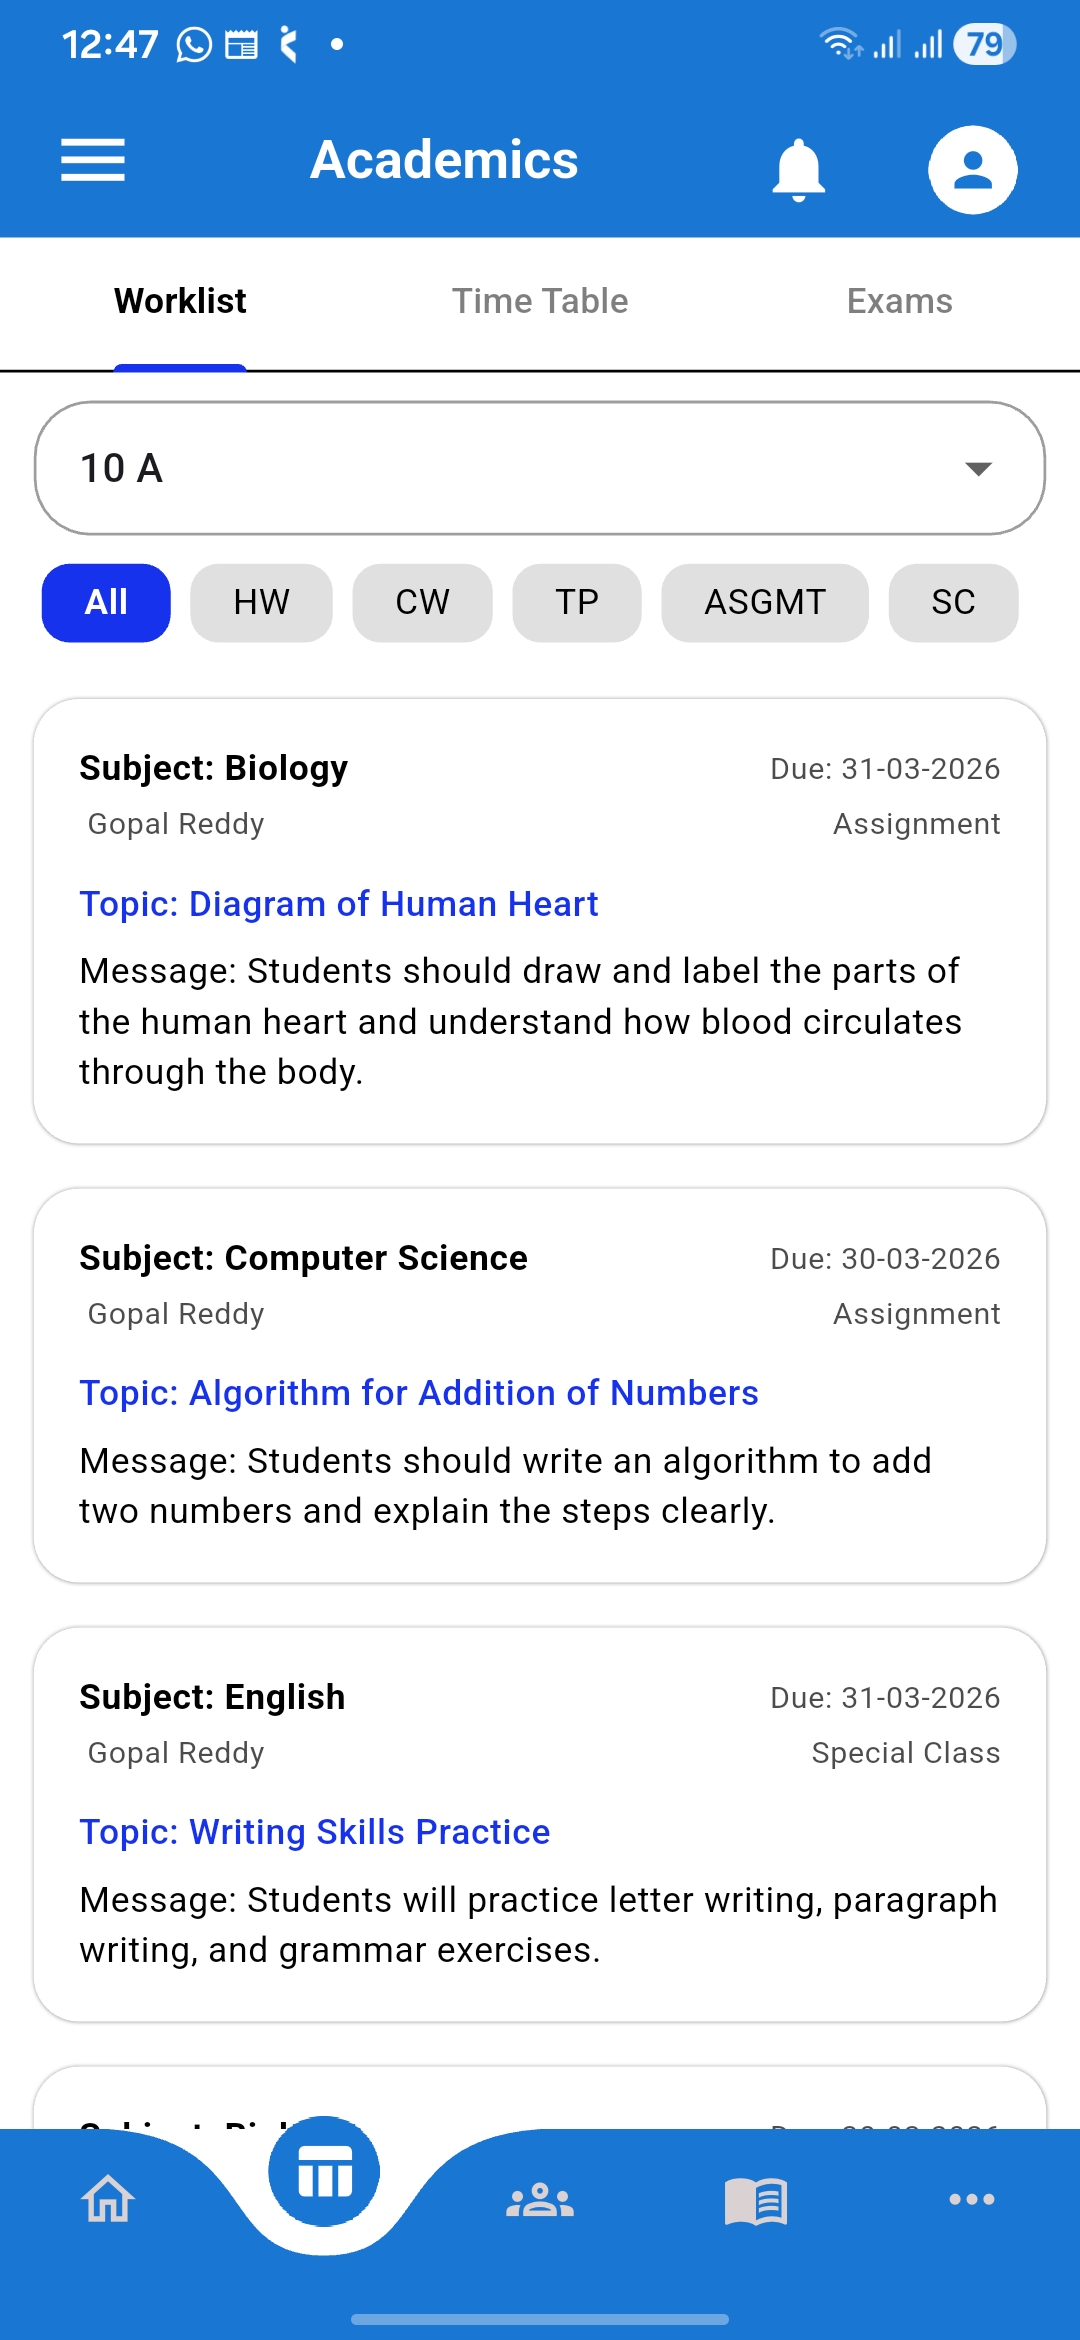Image resolution: width=1080 pixels, height=2340 pixels.
Task: Open Topic: Algorithm for Addition of Numbers
Action: click(x=419, y=1393)
